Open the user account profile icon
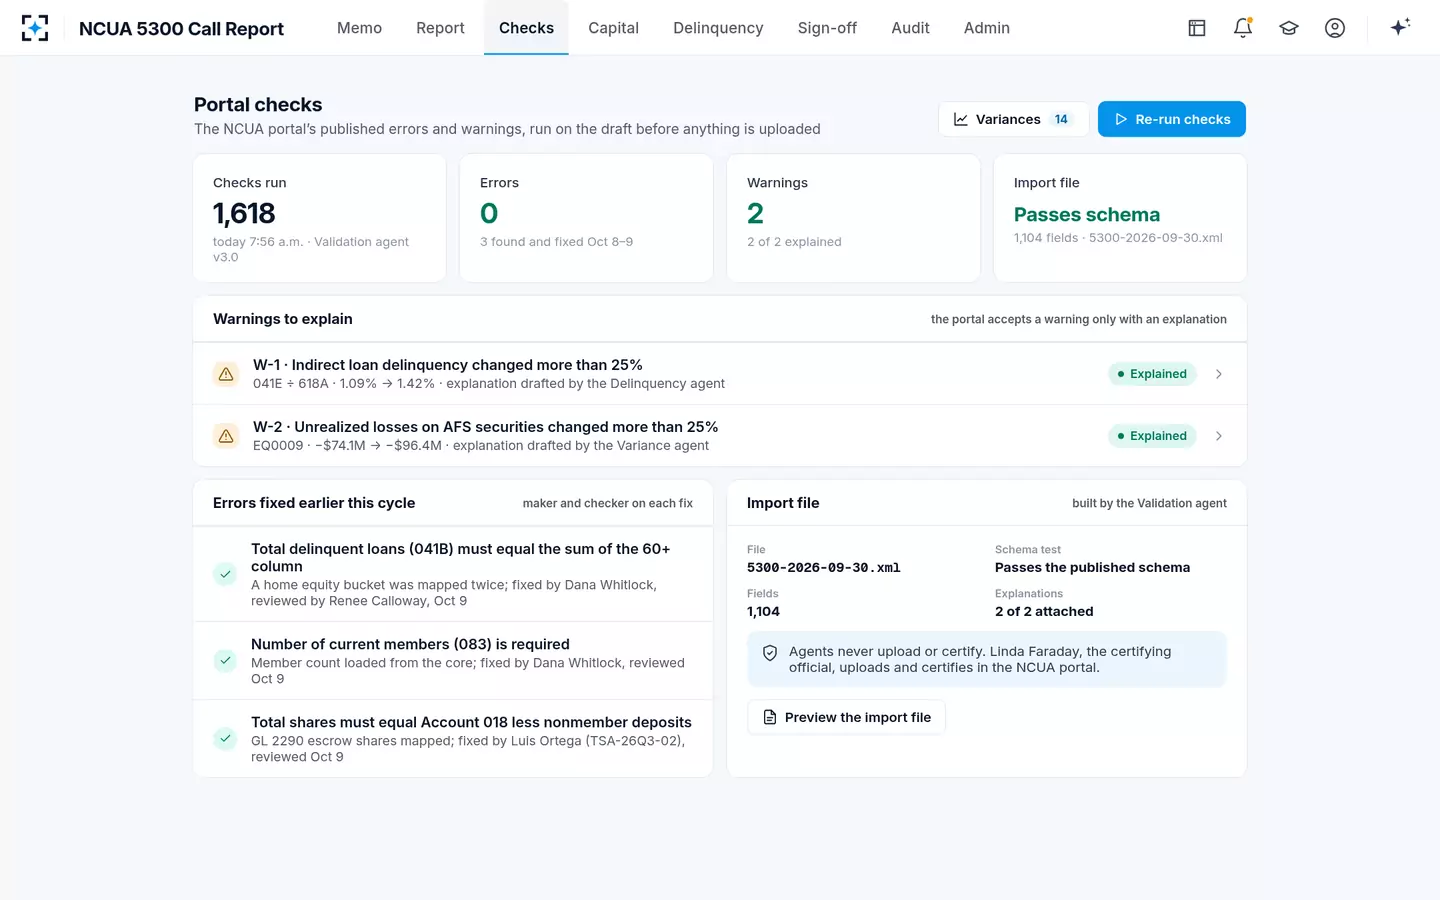 [x=1335, y=28]
